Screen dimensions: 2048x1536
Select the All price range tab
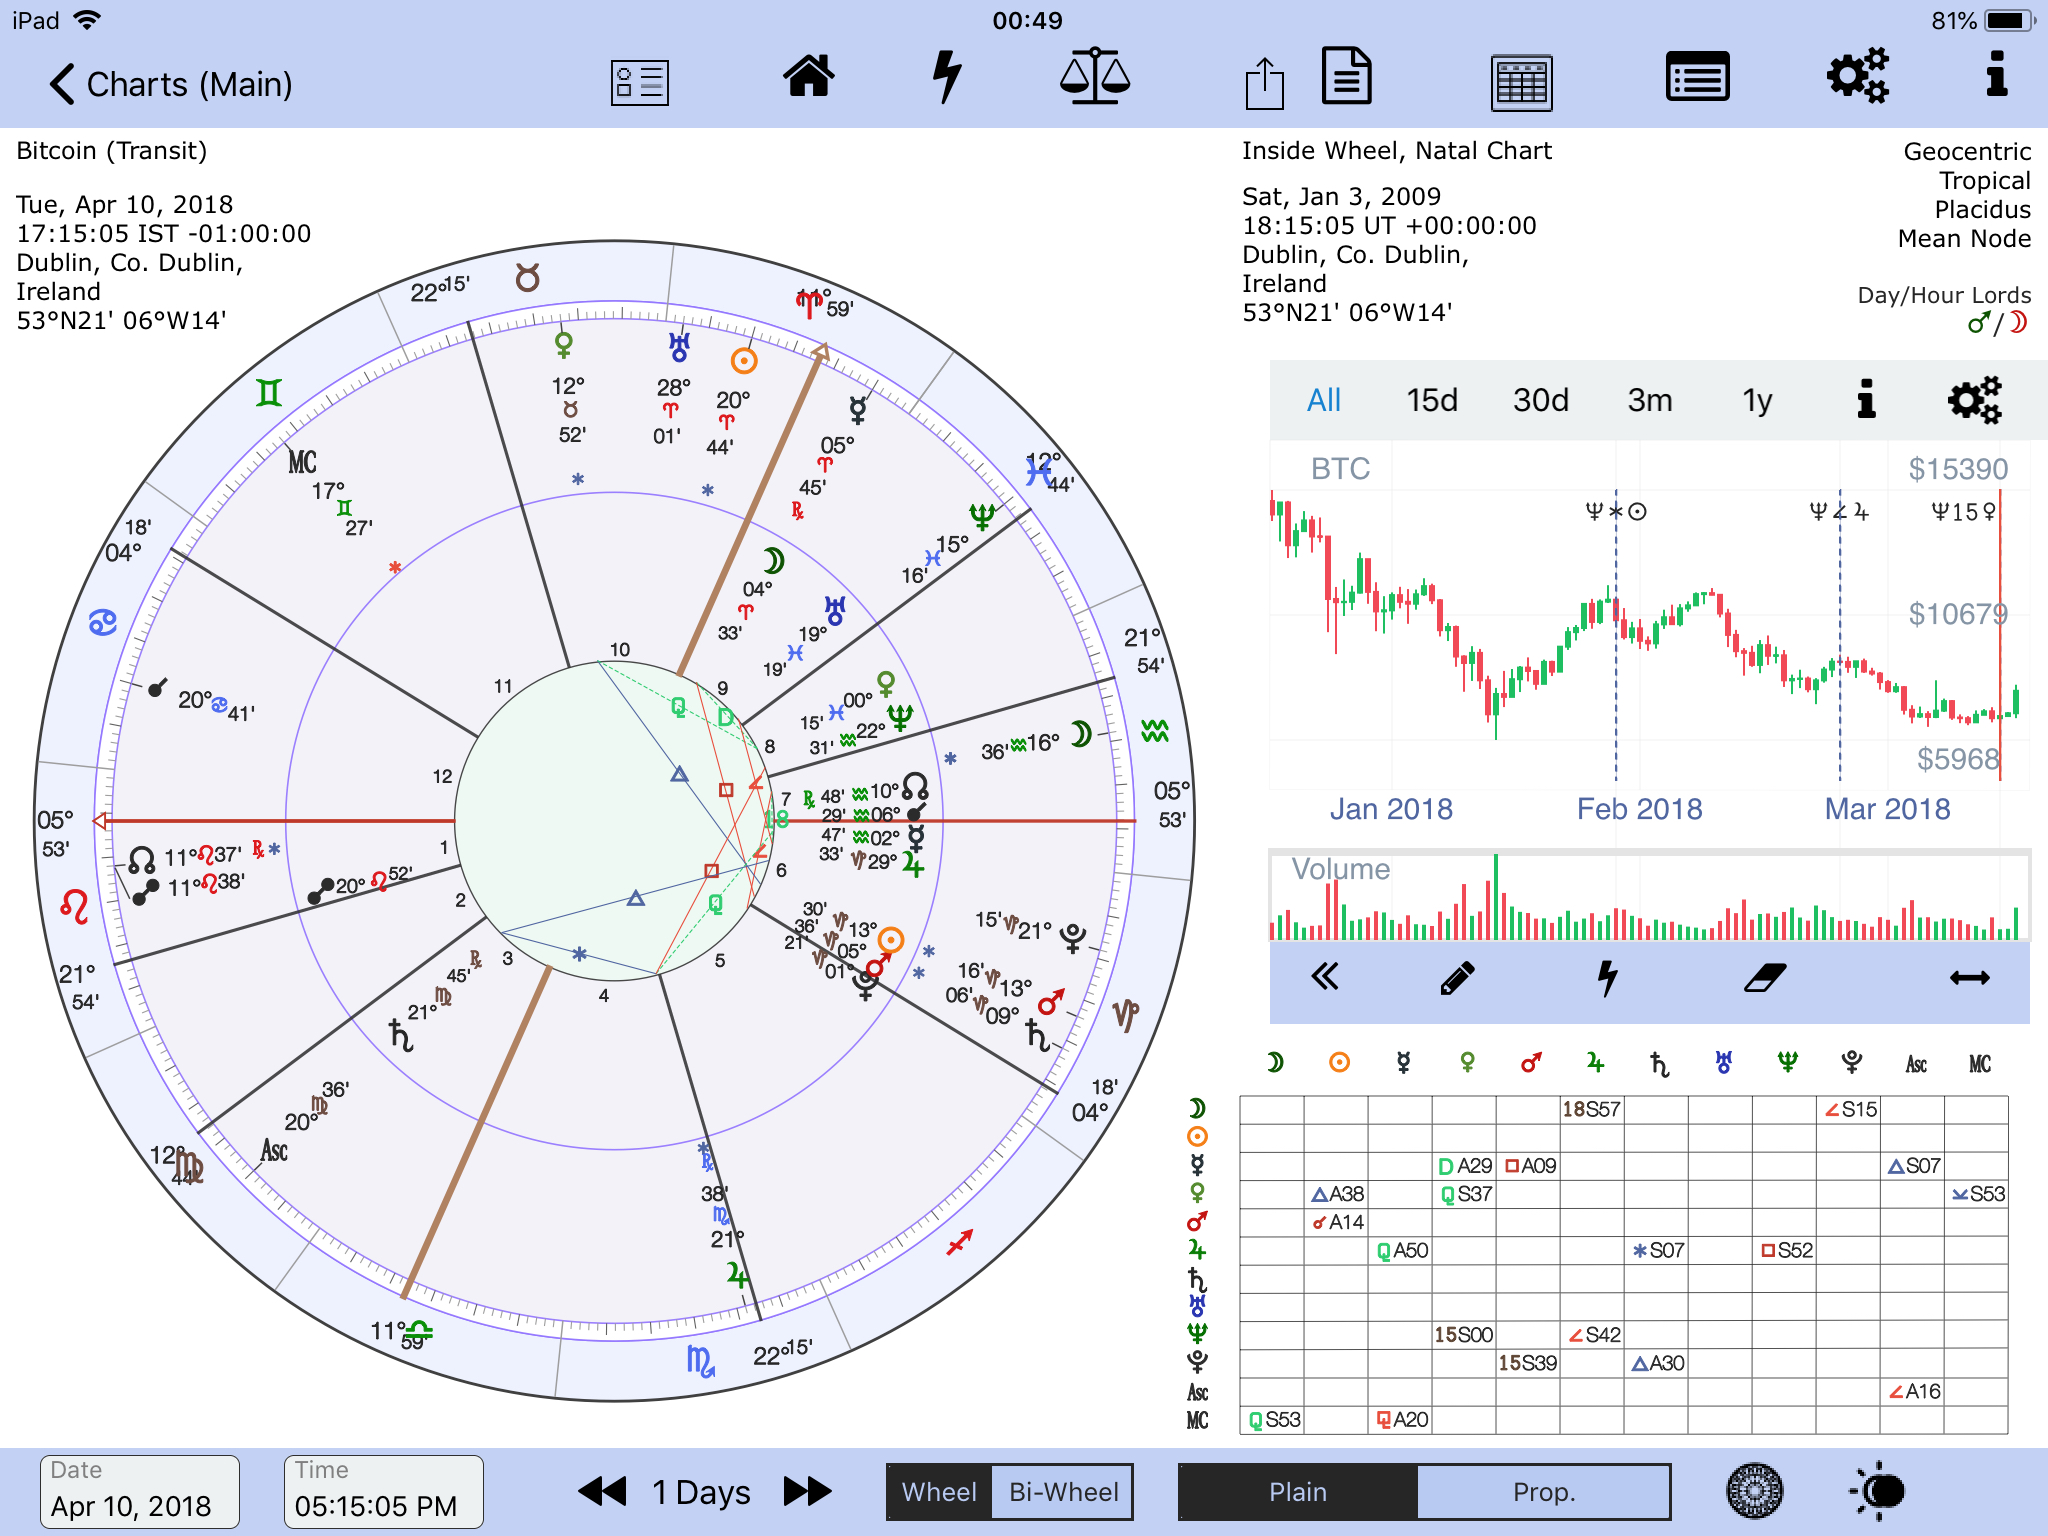[x=1324, y=400]
